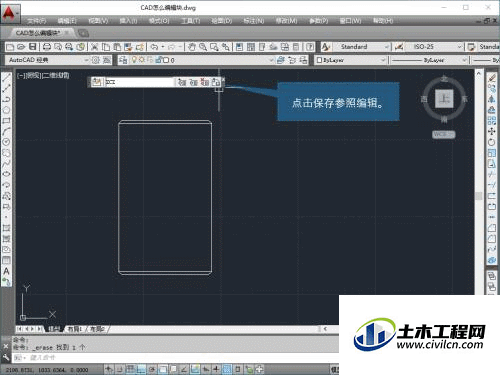Toggle layer 0 freeze sun icon
The image size is (500, 375).
pos(142,60)
